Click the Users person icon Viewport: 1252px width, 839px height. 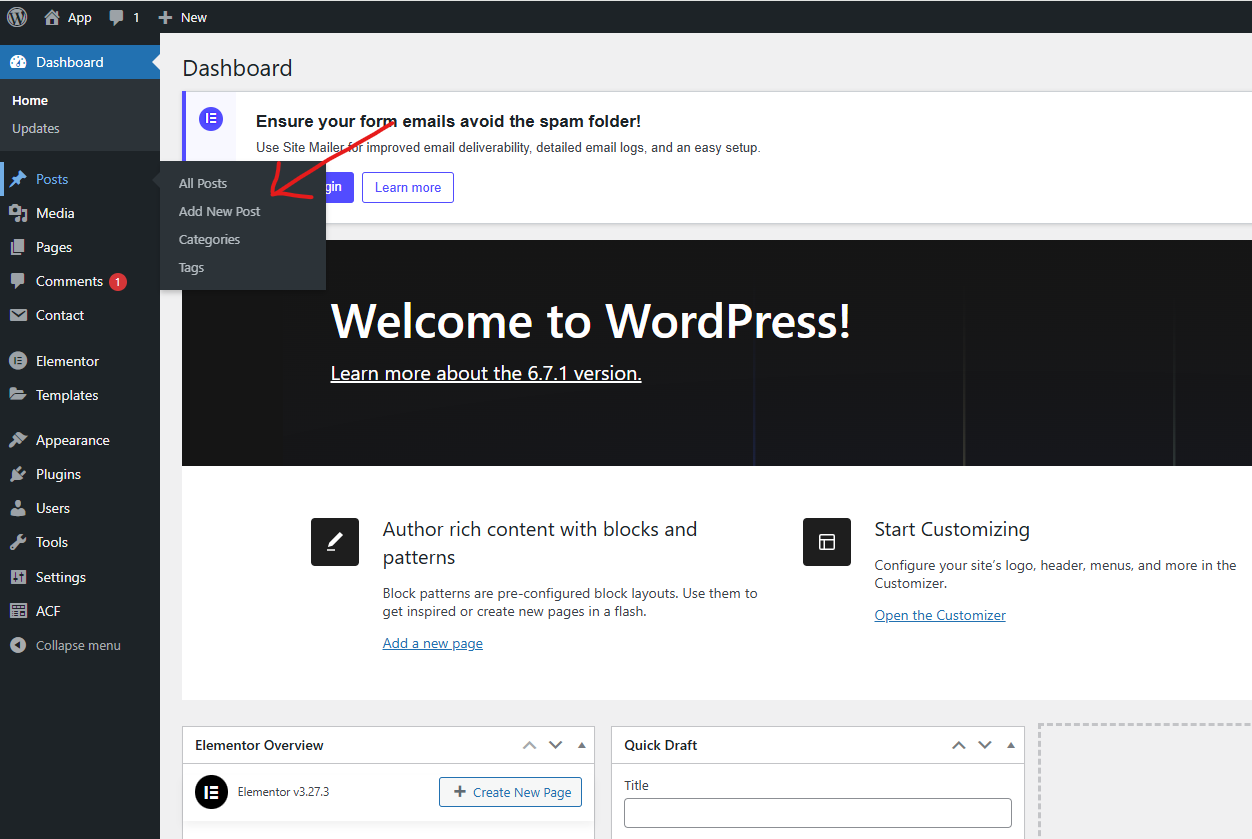[18, 508]
